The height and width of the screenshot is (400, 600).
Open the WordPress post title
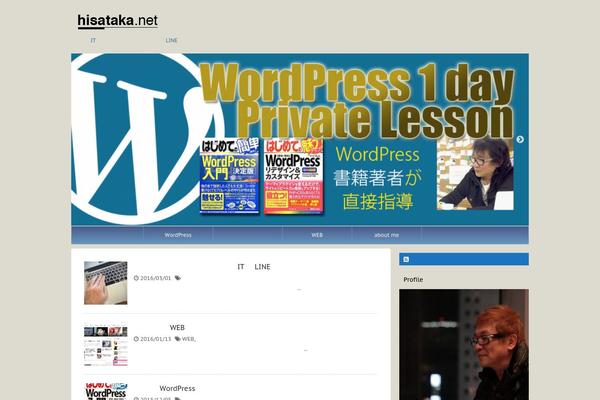177,389
